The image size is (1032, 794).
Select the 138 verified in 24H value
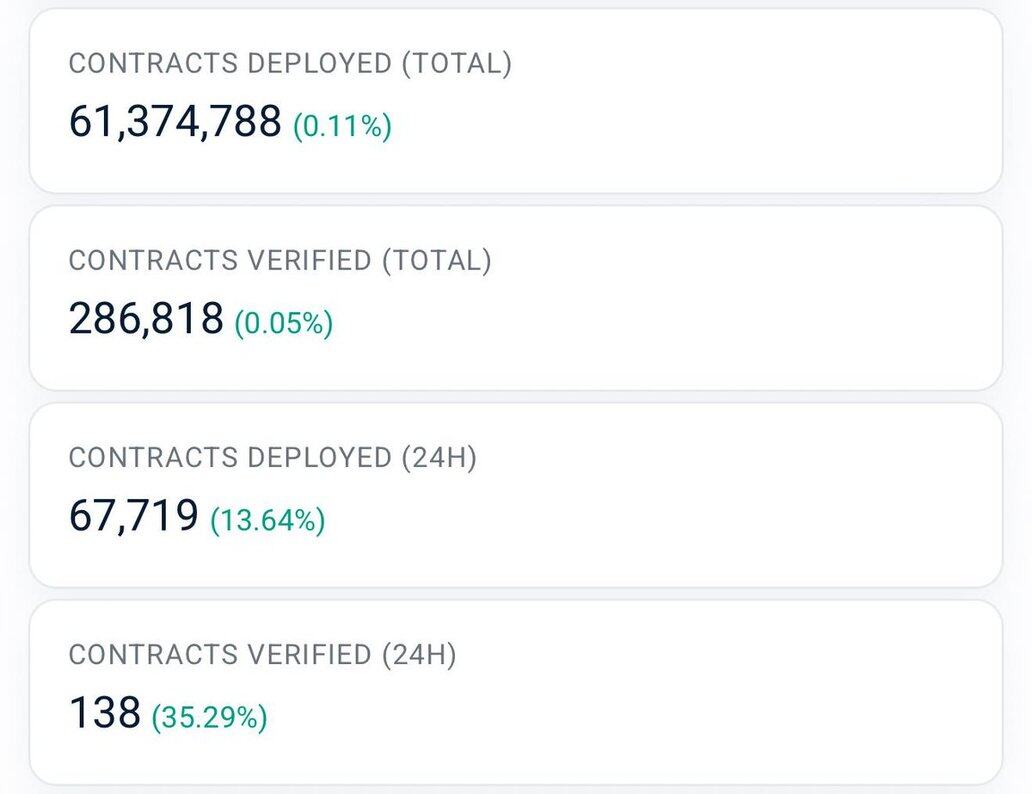point(105,713)
